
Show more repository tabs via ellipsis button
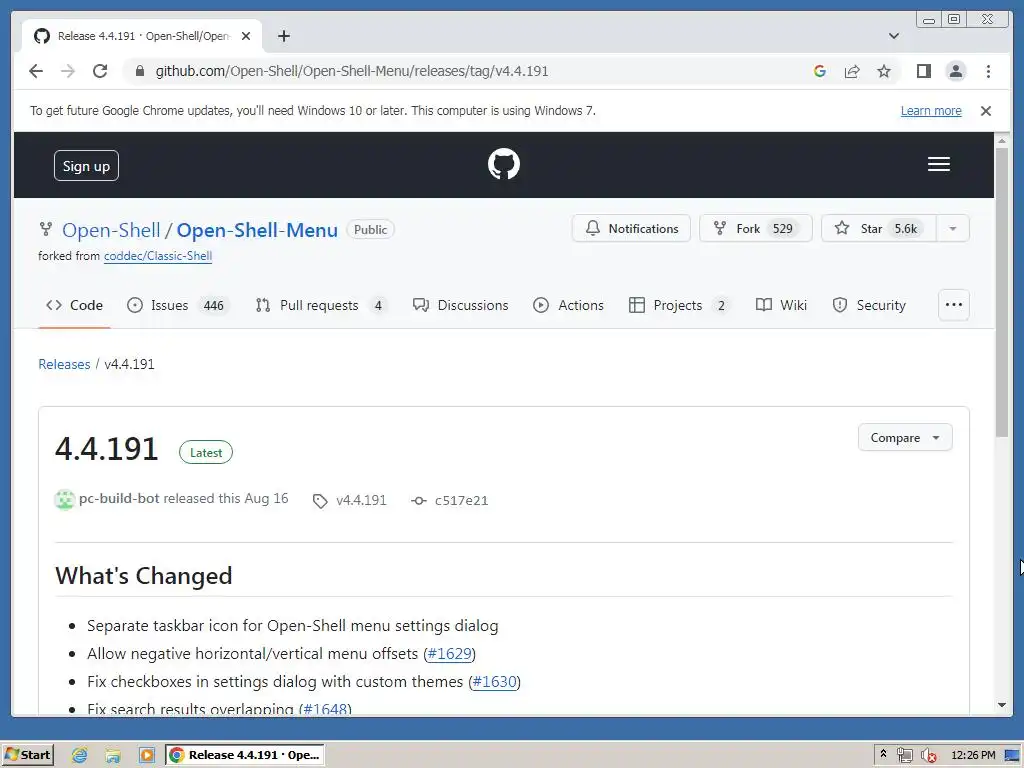coord(953,305)
